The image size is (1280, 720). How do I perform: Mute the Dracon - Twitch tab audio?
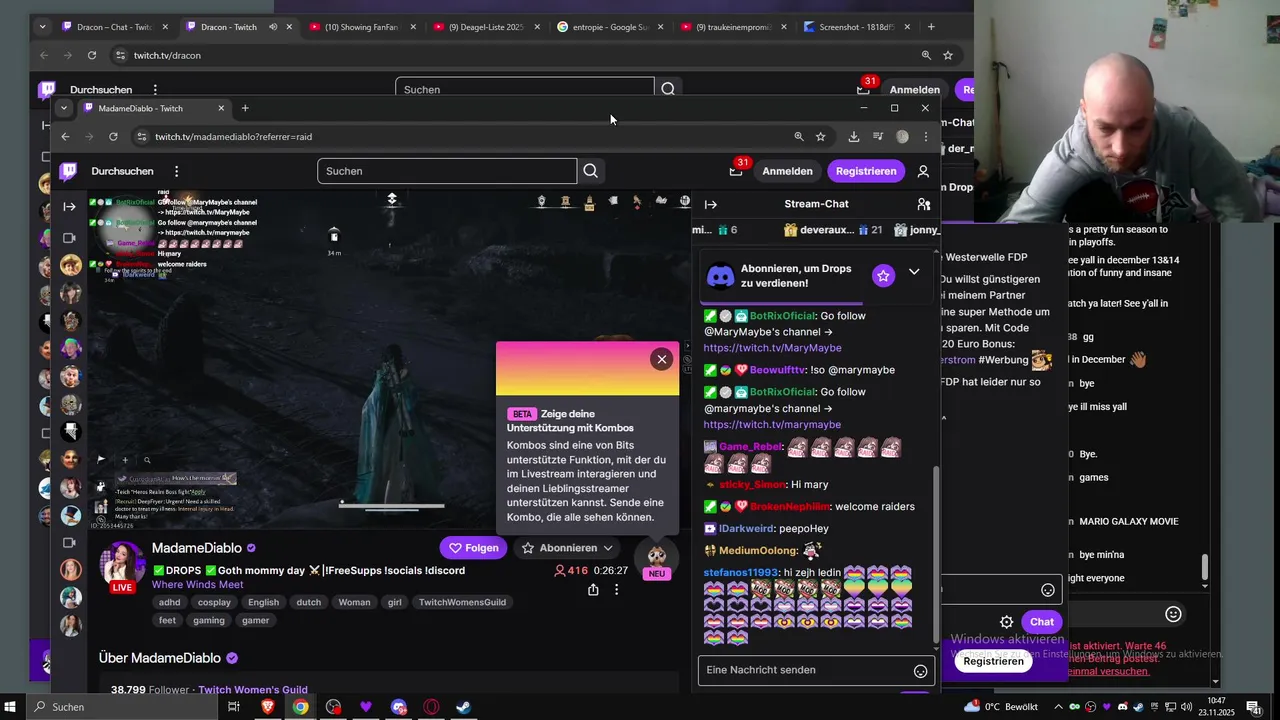pos(272,27)
